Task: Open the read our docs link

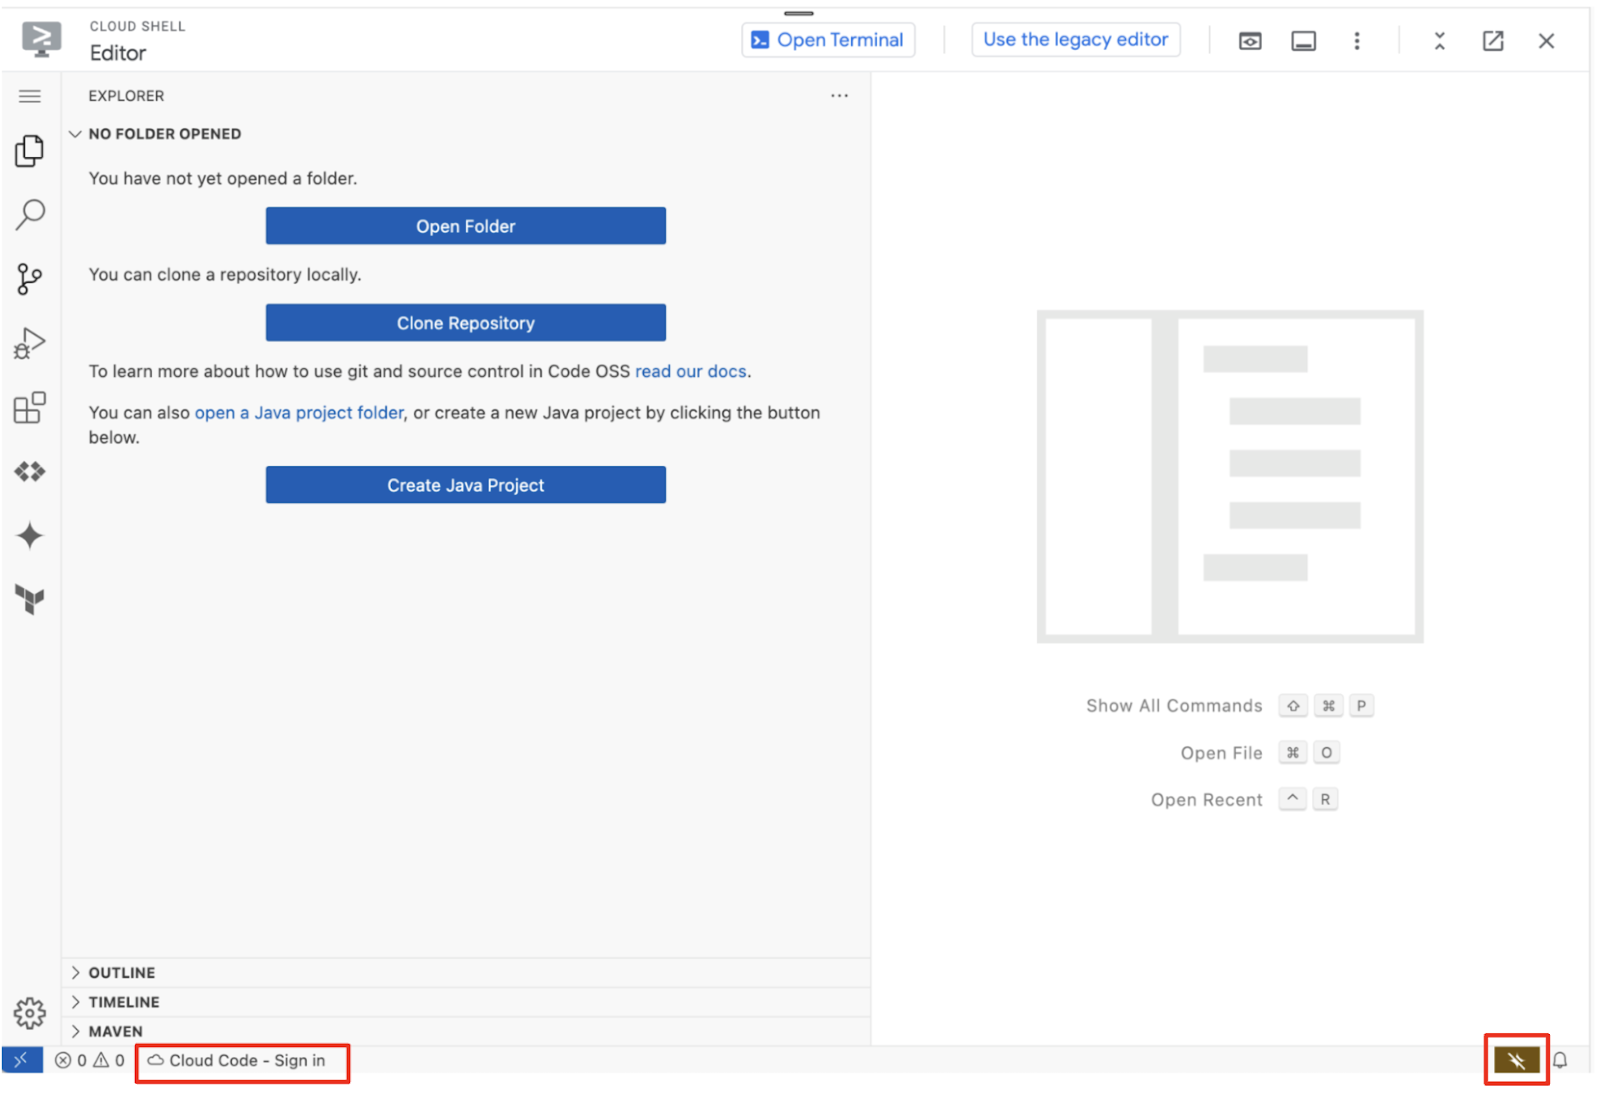Action: click(690, 371)
